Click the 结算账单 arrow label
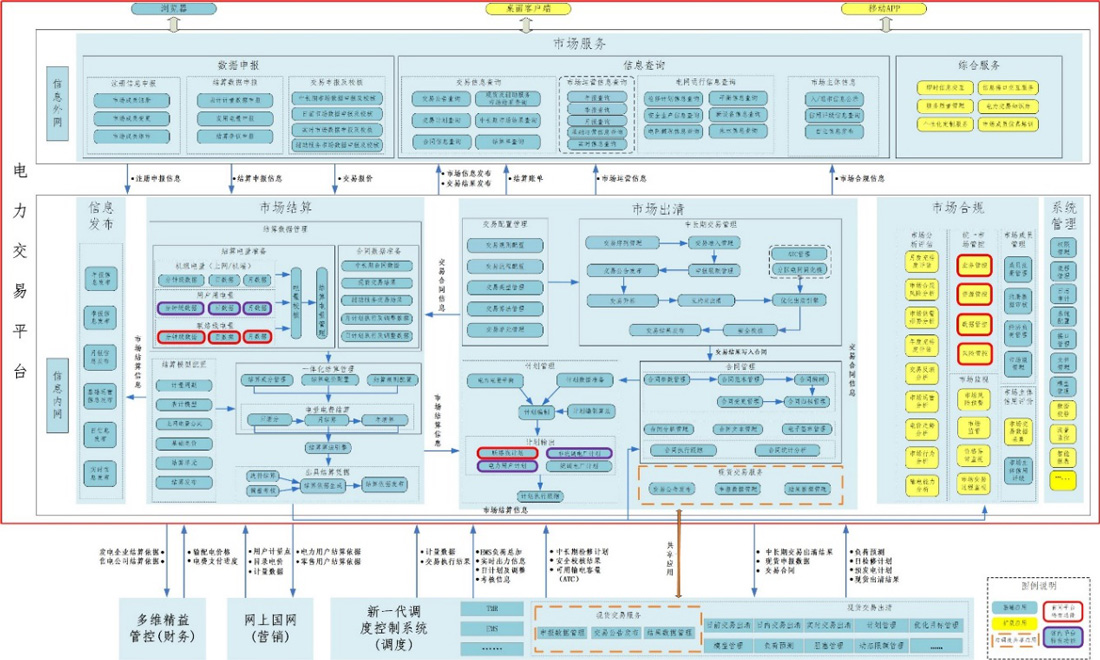The width and height of the screenshot is (1100, 660). click(x=530, y=179)
